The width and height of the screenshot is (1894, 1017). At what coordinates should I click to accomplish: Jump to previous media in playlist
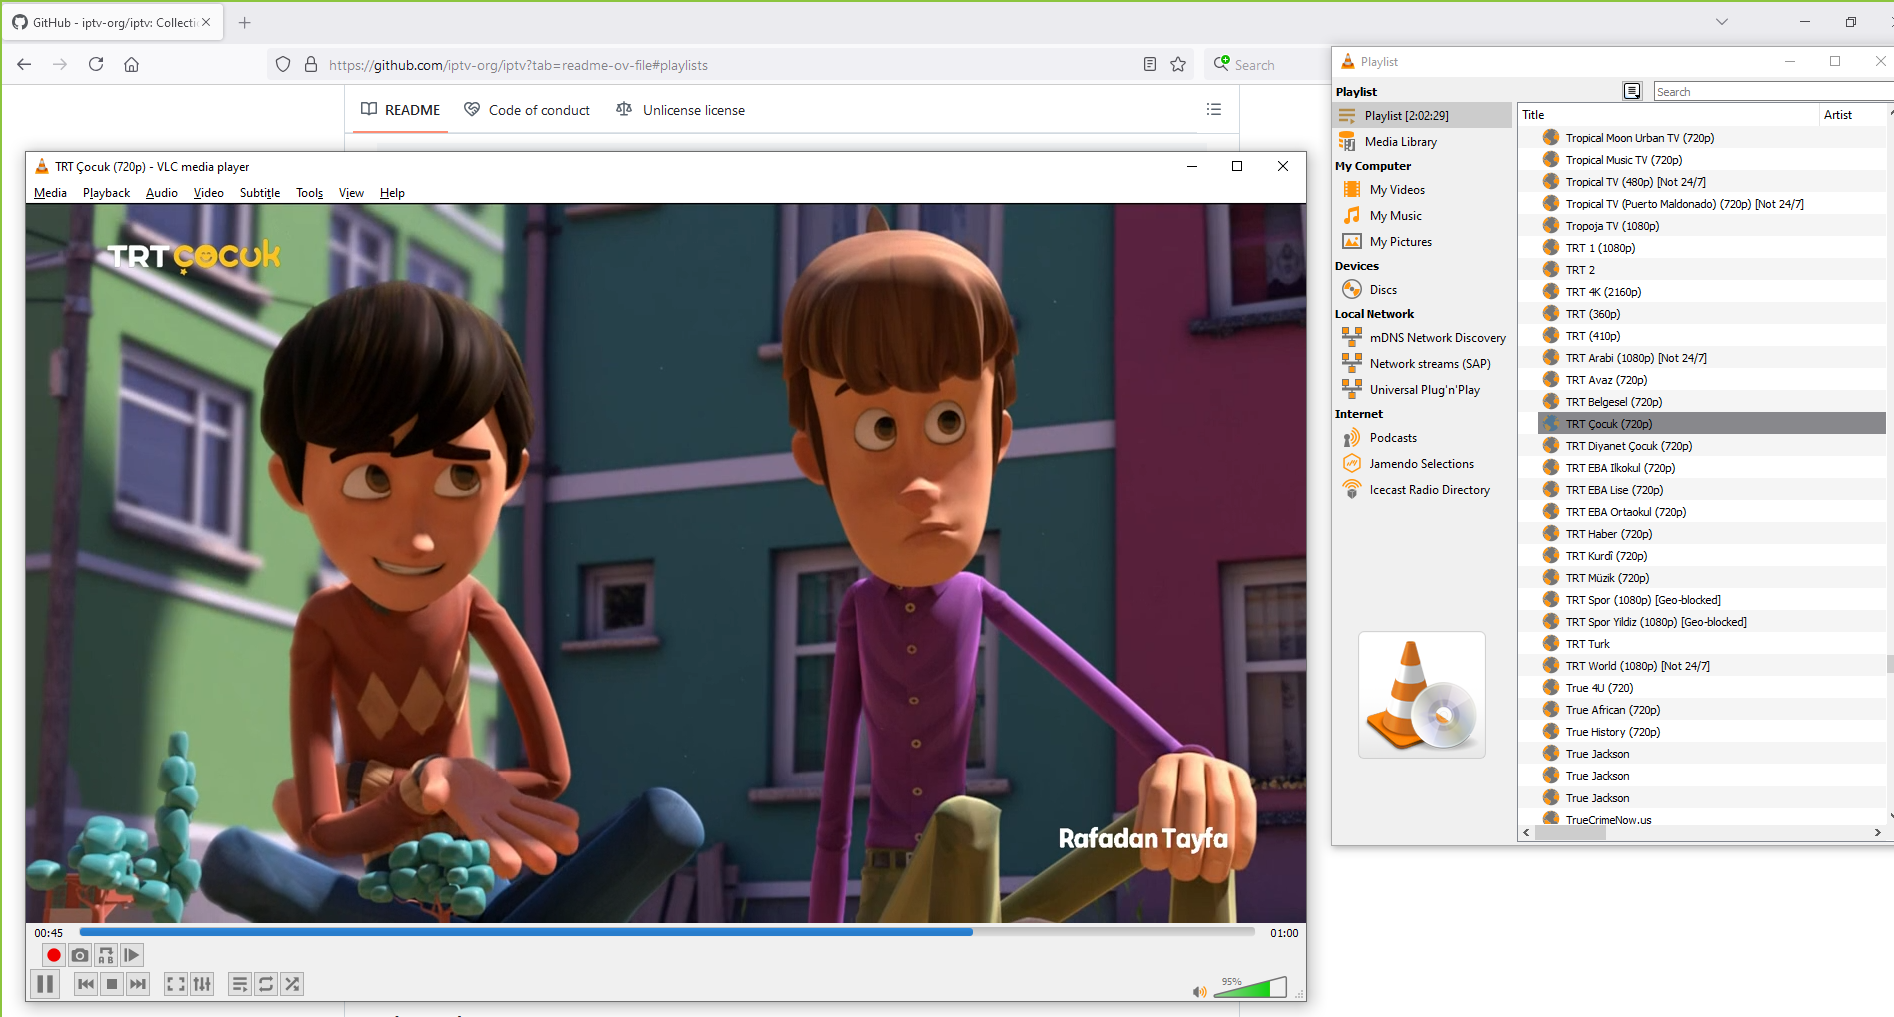pos(86,984)
